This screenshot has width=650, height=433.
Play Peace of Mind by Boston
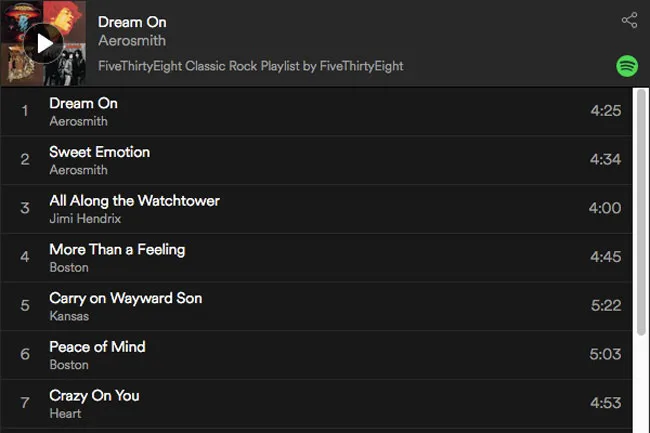[316, 355]
